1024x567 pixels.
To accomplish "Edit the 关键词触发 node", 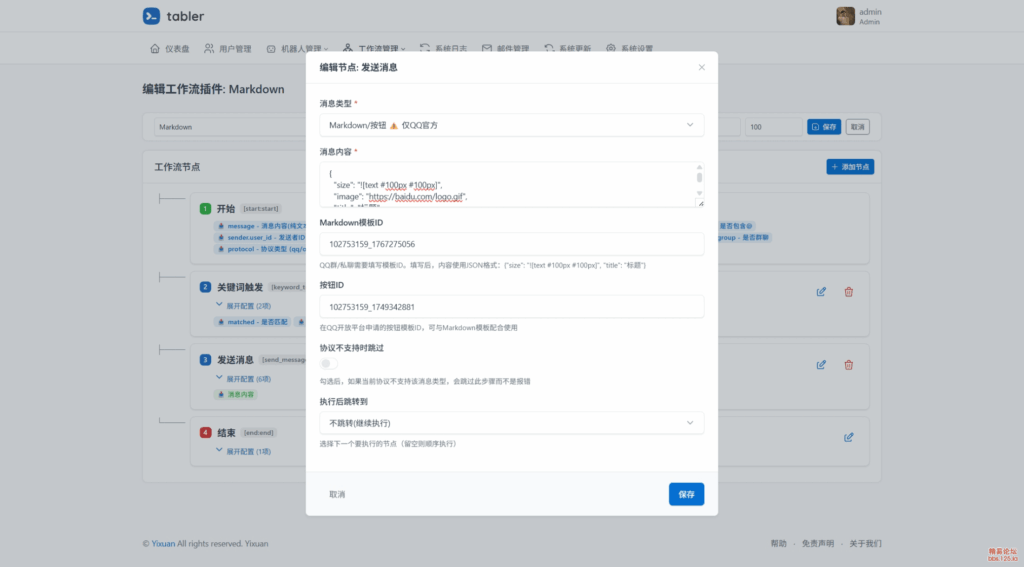I will [x=821, y=292].
